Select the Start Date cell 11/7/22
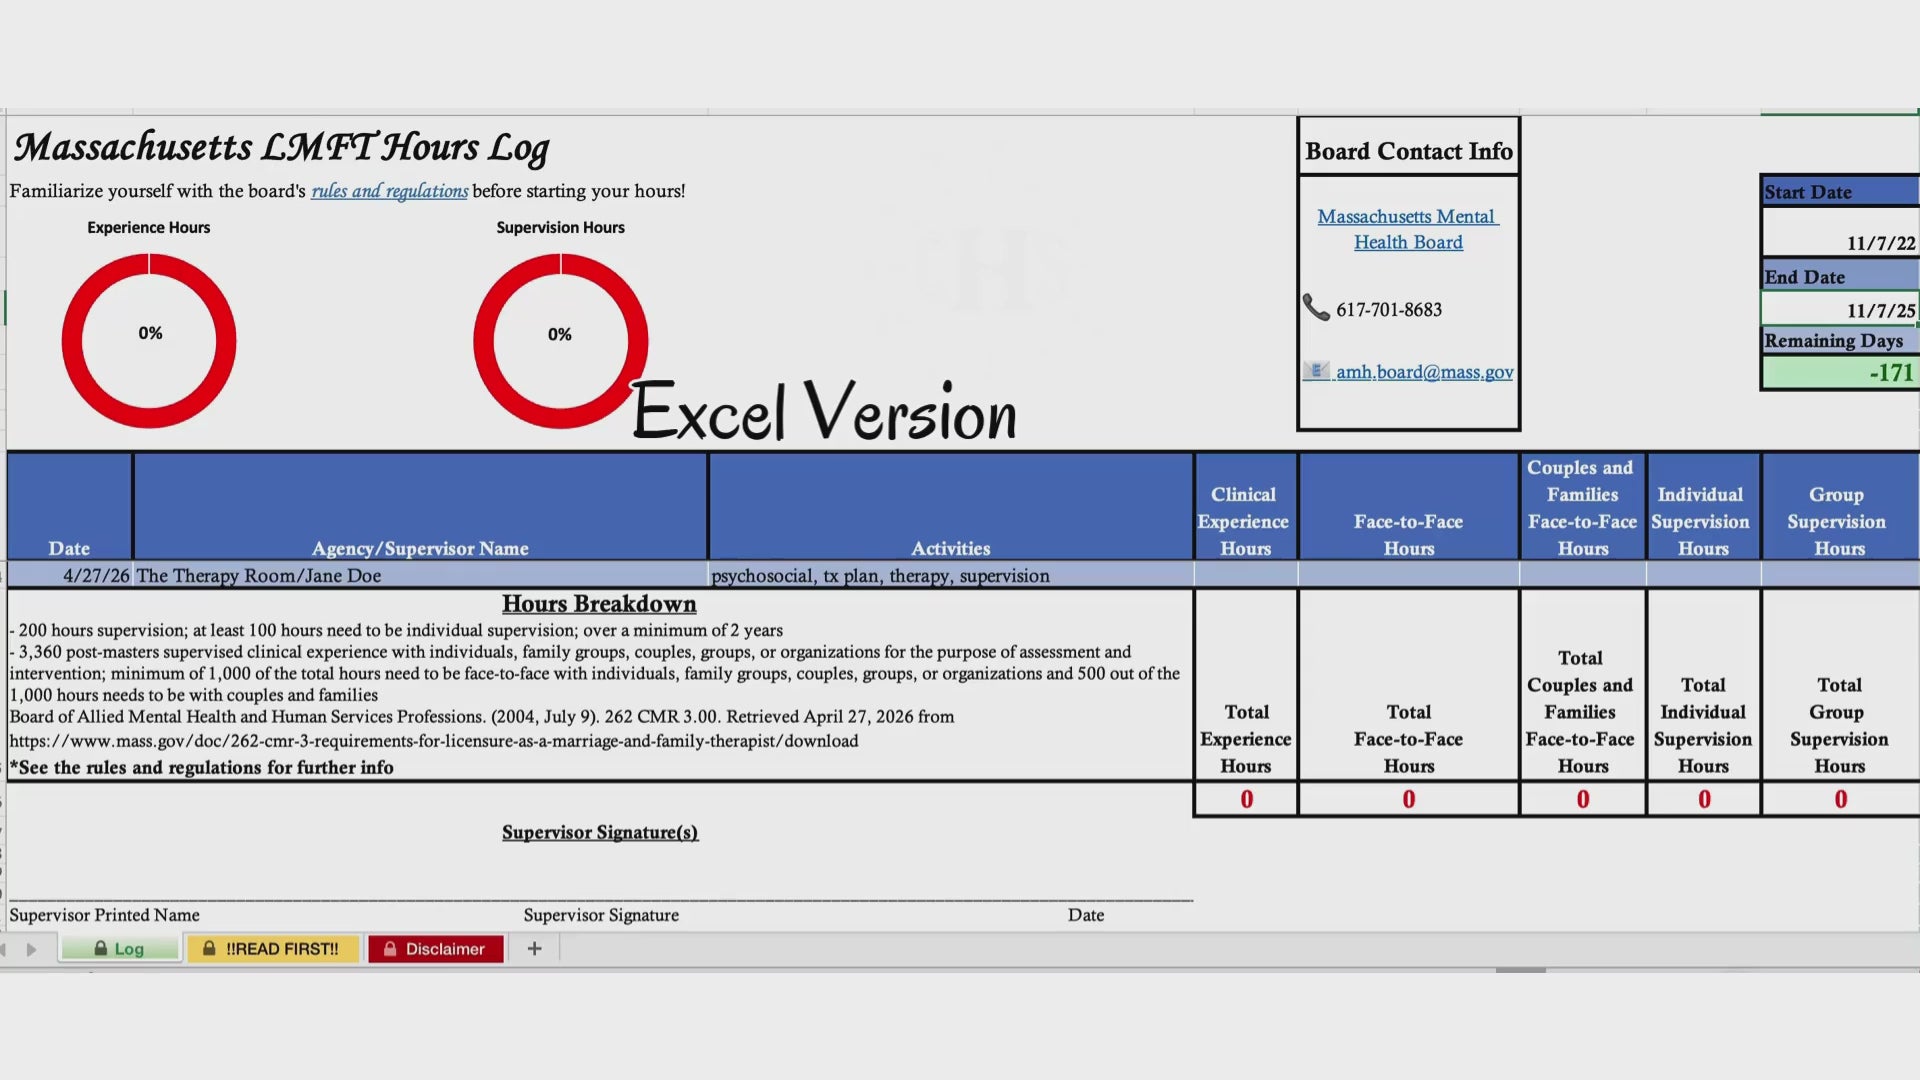Image resolution: width=1920 pixels, height=1080 pixels. tap(1840, 243)
